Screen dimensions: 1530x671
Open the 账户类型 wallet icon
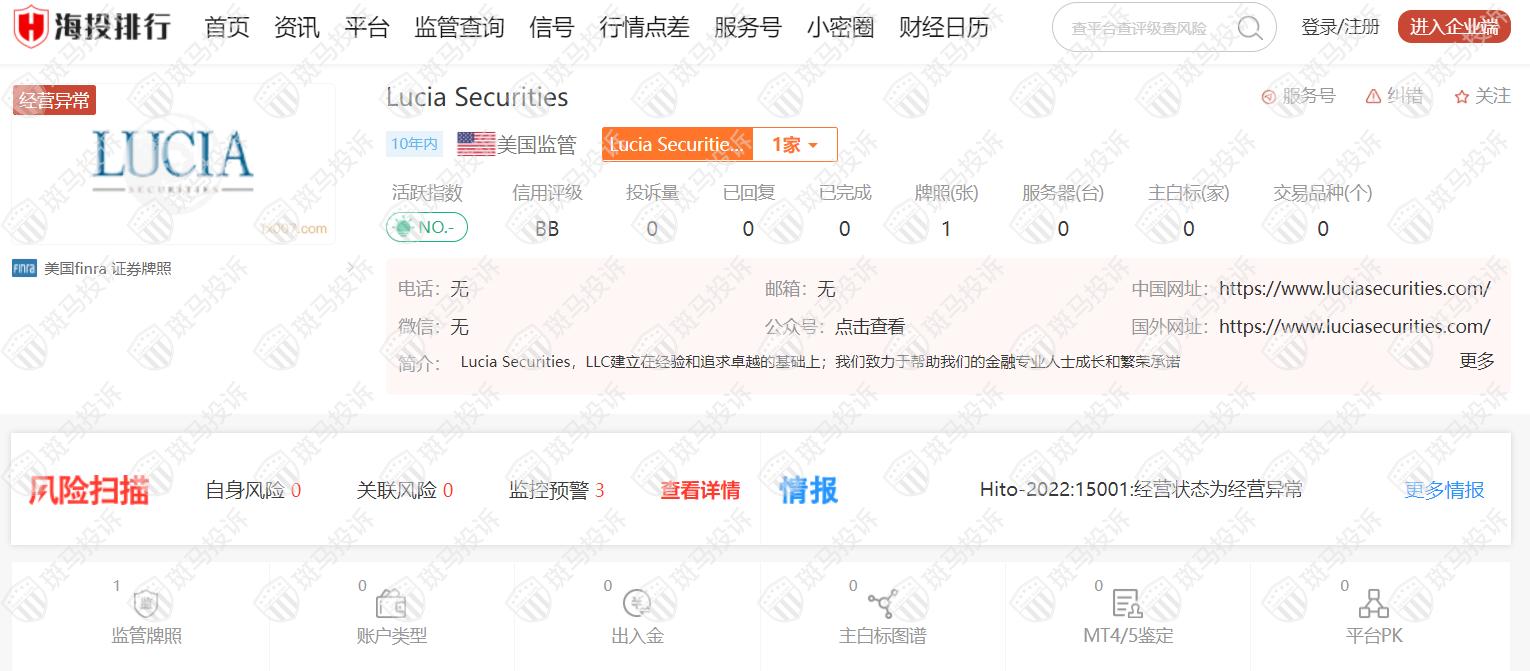tap(391, 604)
